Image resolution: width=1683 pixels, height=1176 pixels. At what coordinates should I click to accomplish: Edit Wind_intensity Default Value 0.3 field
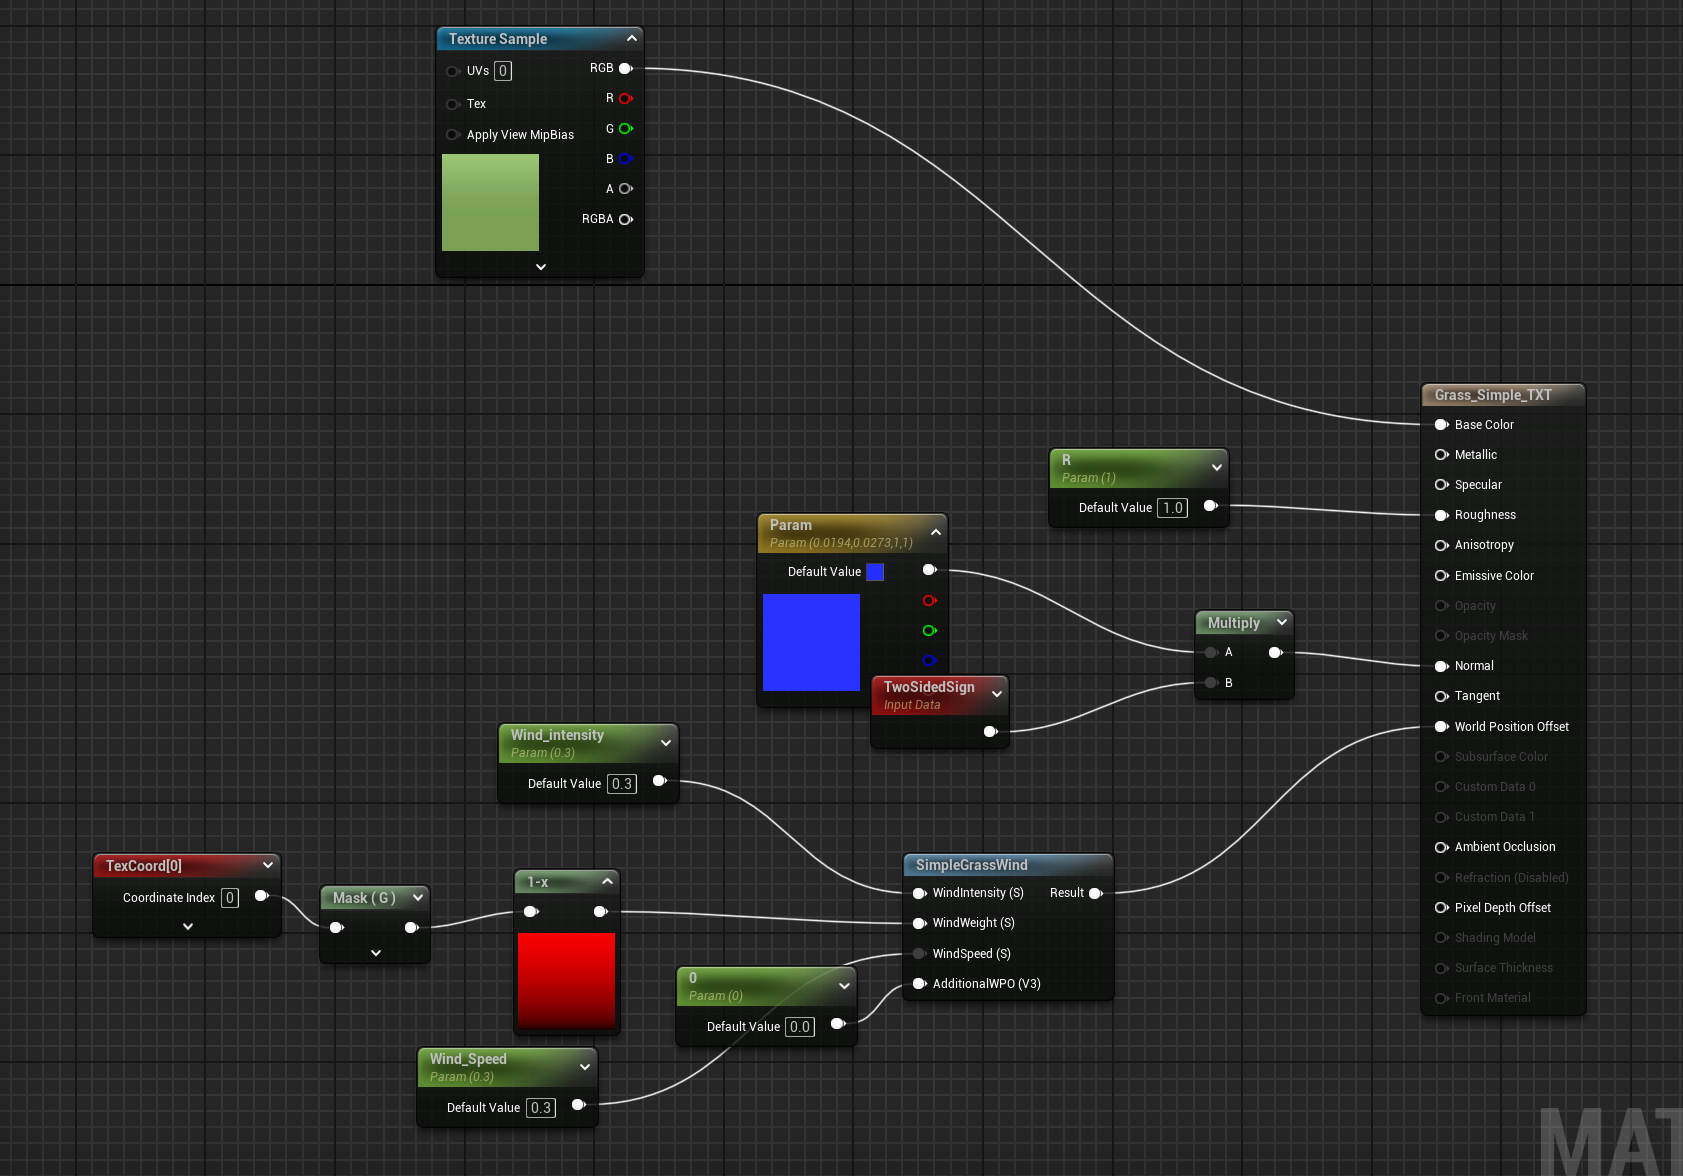point(622,784)
